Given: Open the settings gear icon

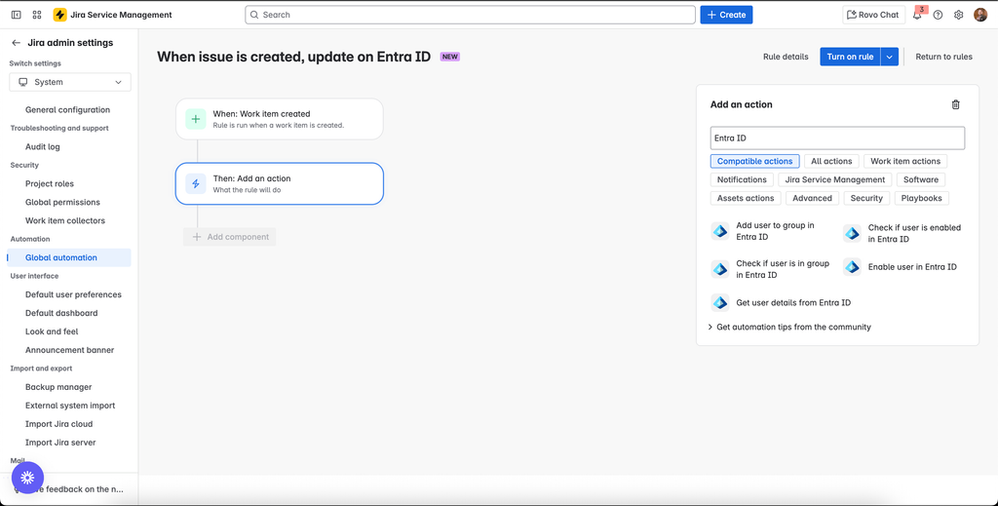Looking at the screenshot, I should click(x=959, y=15).
